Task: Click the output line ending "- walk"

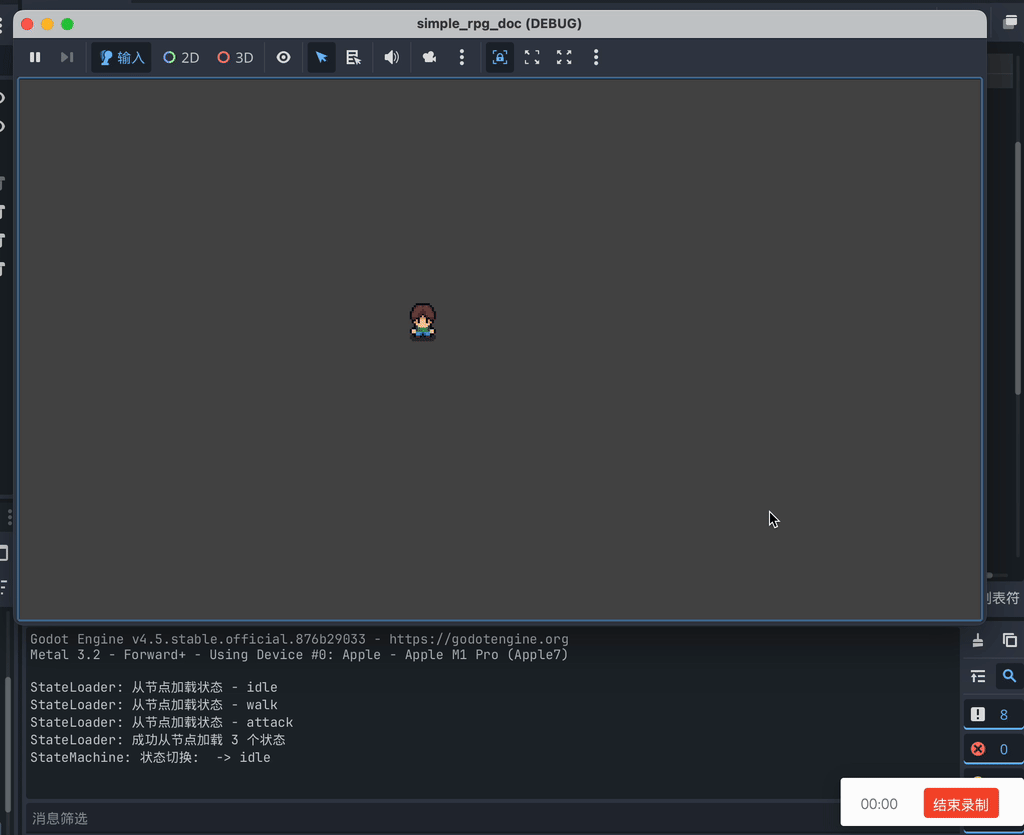Action: (x=153, y=705)
